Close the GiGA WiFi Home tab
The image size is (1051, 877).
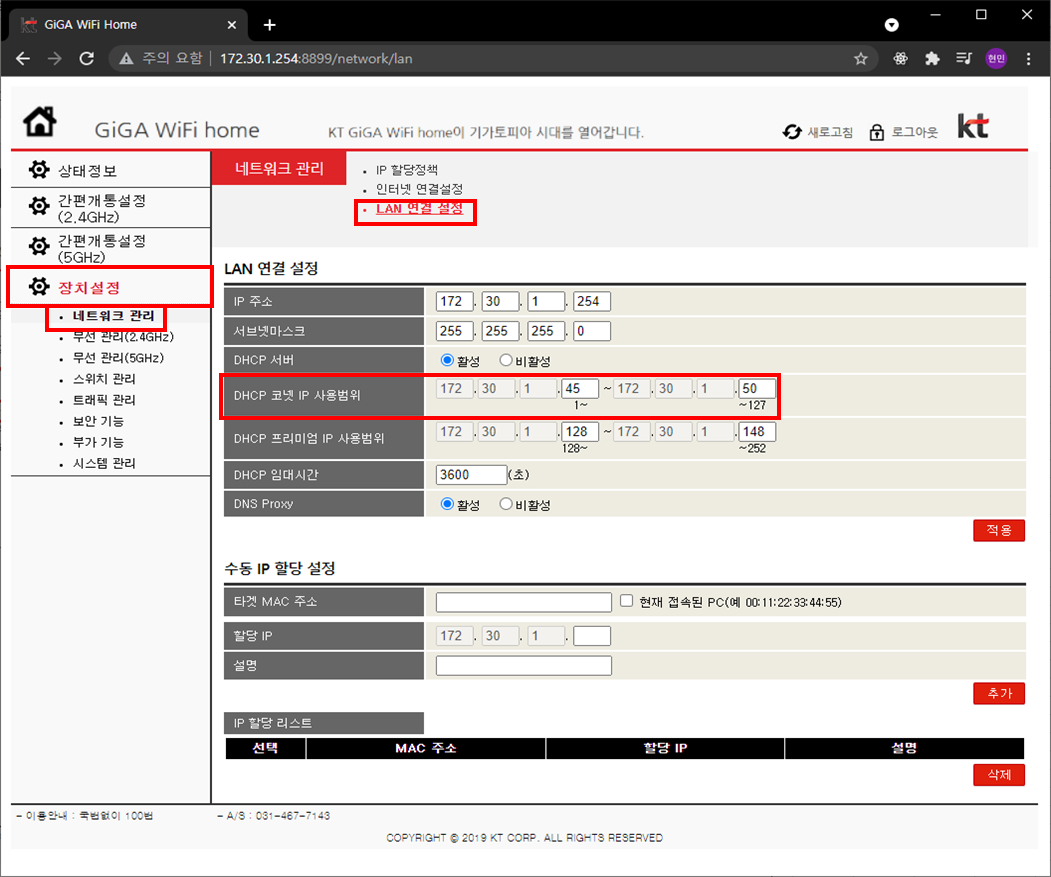(x=231, y=25)
